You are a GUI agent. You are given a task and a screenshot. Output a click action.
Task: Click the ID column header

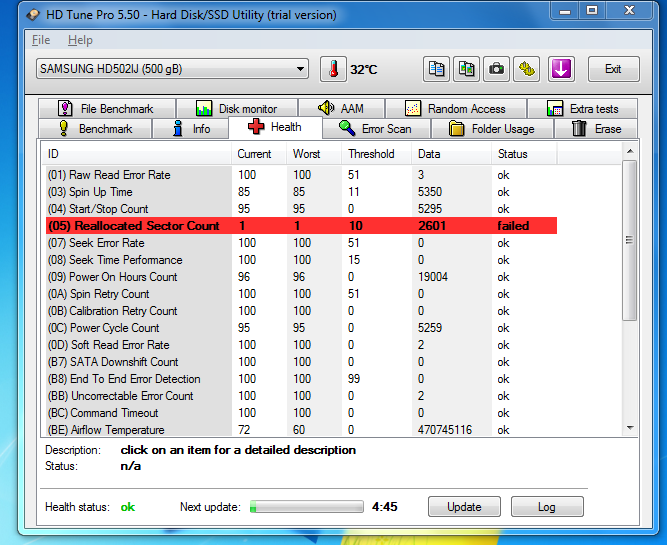click(137, 154)
